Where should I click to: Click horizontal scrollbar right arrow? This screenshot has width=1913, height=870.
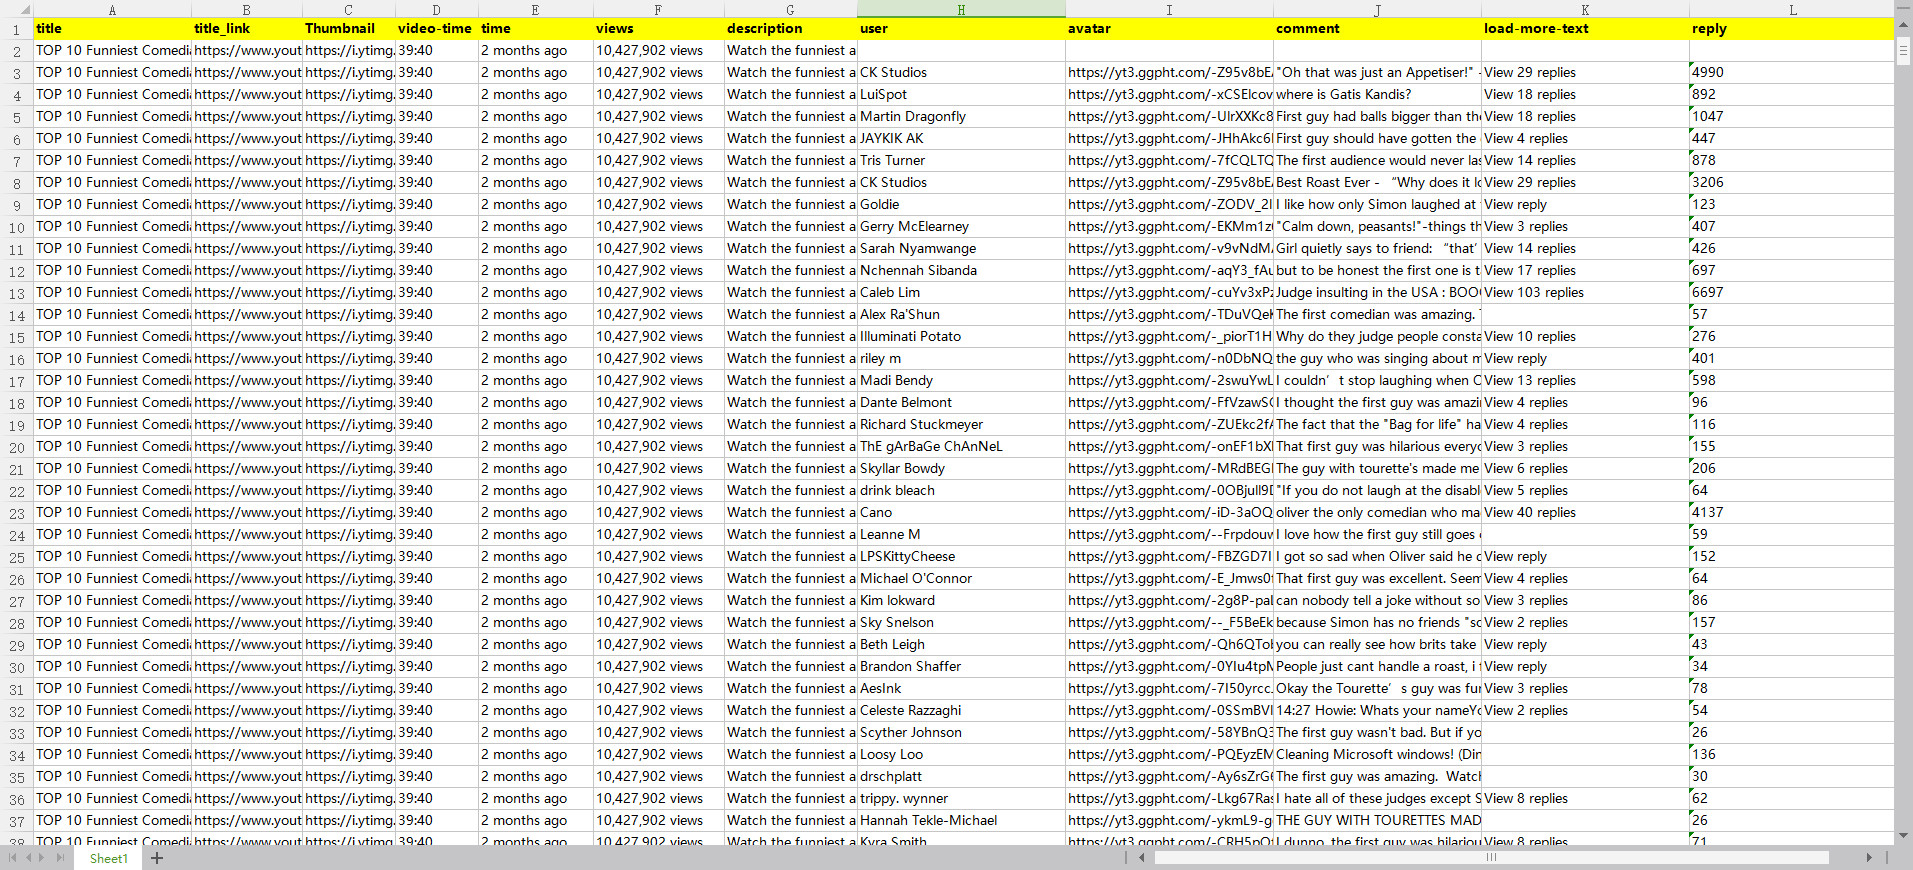1869,858
